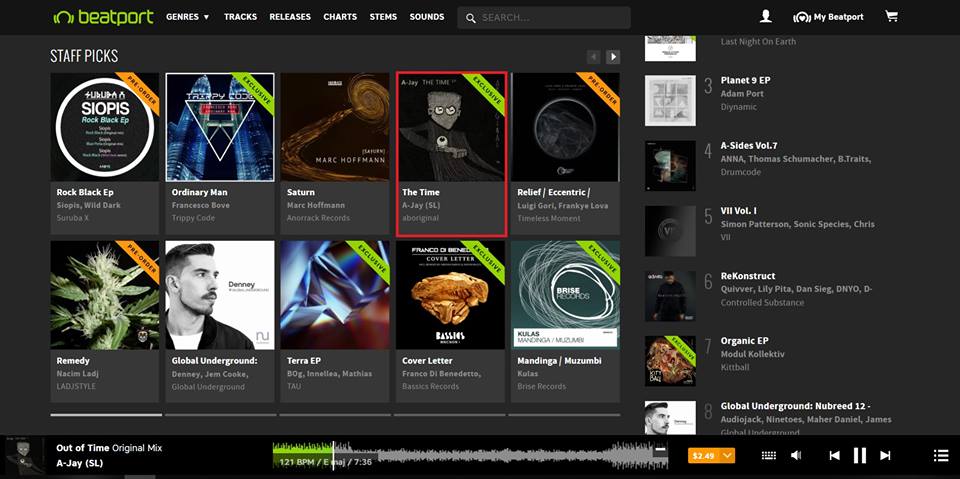Open the Releases section
The width and height of the screenshot is (960, 479).
click(290, 17)
